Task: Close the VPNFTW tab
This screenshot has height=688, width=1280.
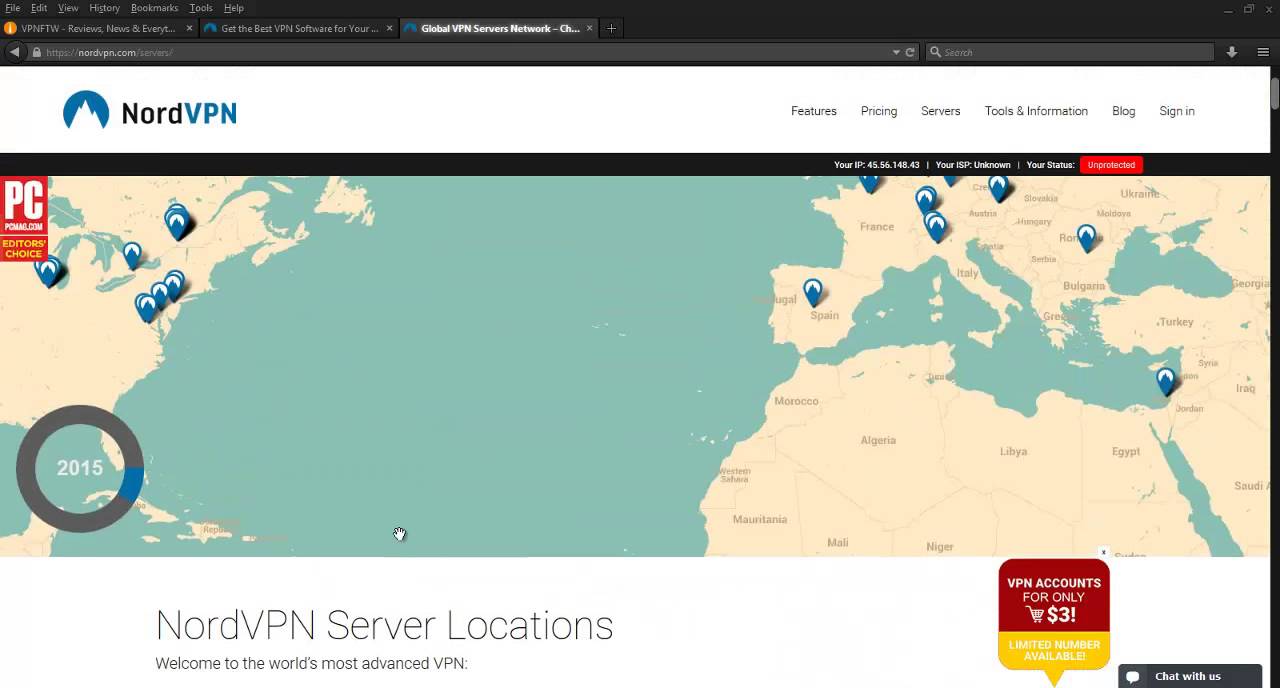Action: click(189, 28)
